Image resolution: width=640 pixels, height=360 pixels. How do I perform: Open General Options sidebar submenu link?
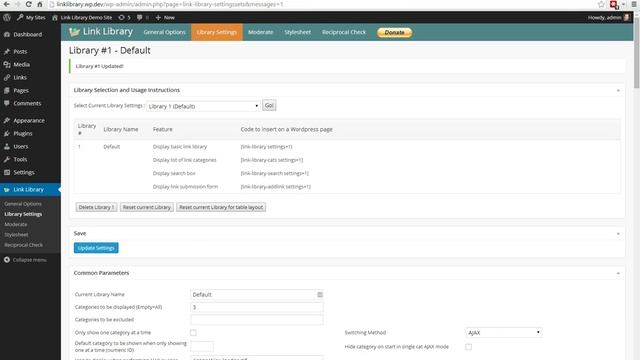coord(23,204)
